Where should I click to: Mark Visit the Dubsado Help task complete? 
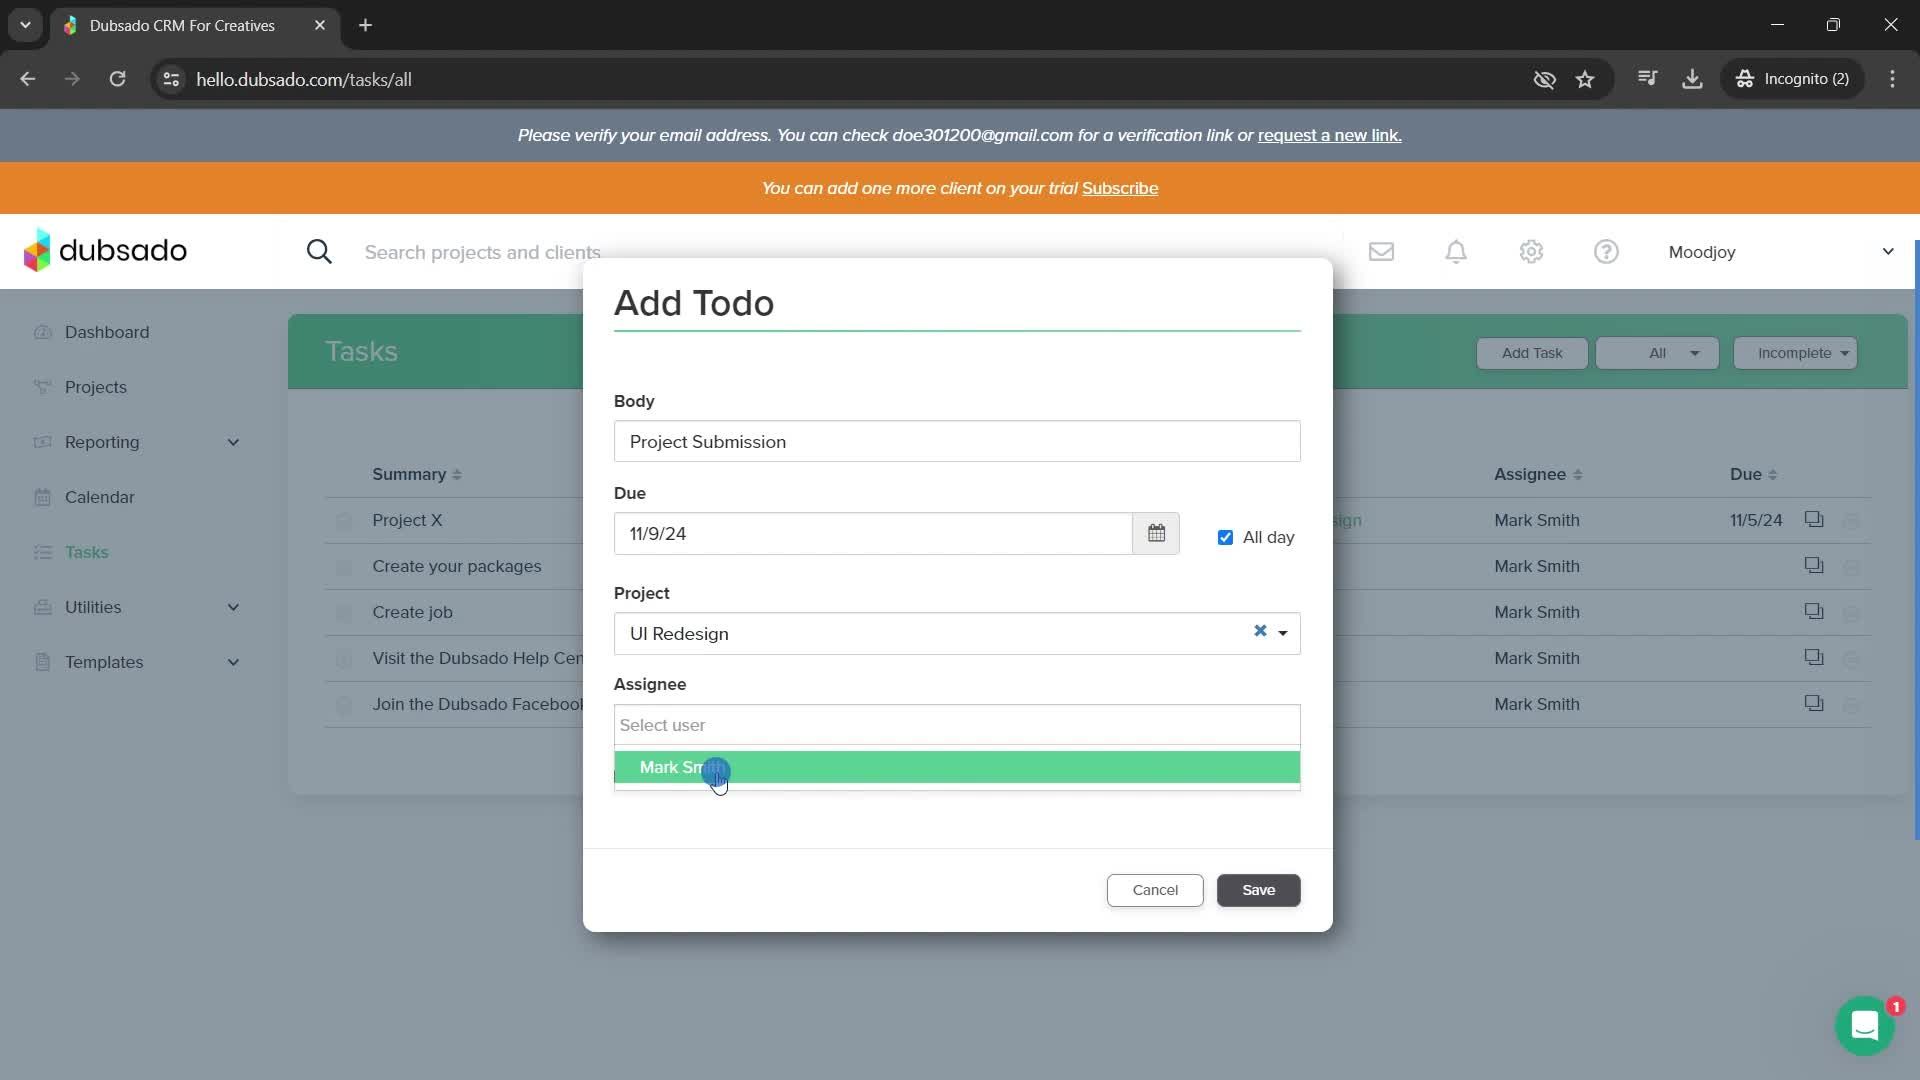344,659
